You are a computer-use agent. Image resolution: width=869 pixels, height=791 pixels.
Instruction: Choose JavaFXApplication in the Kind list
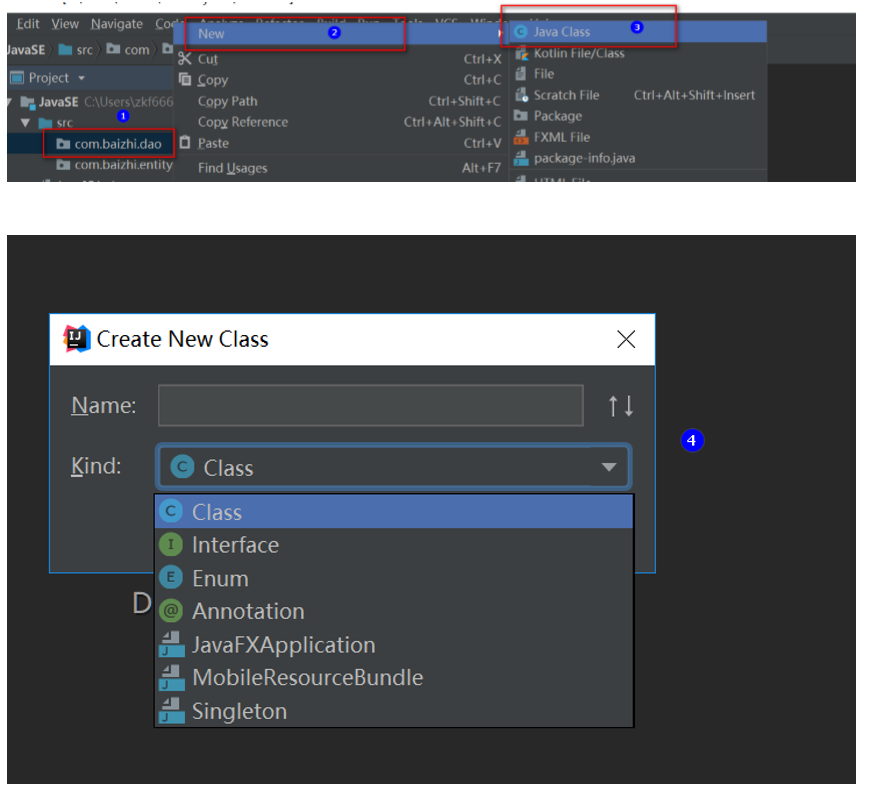click(394, 645)
